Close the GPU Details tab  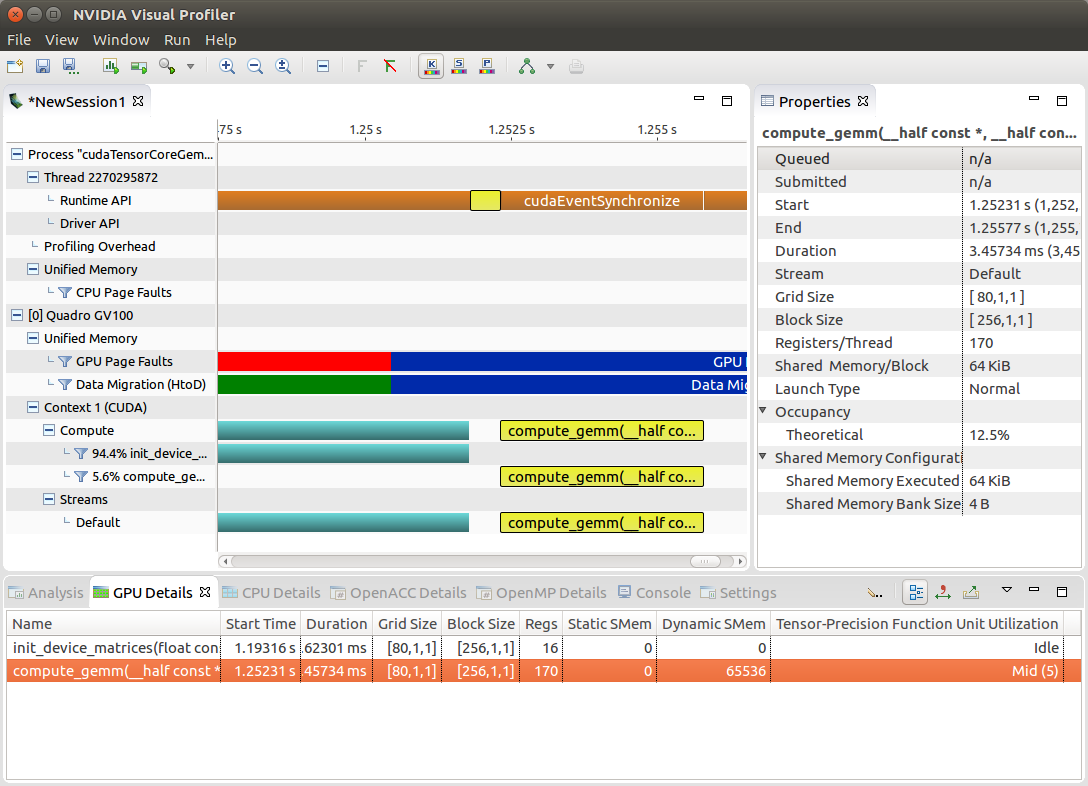(205, 592)
